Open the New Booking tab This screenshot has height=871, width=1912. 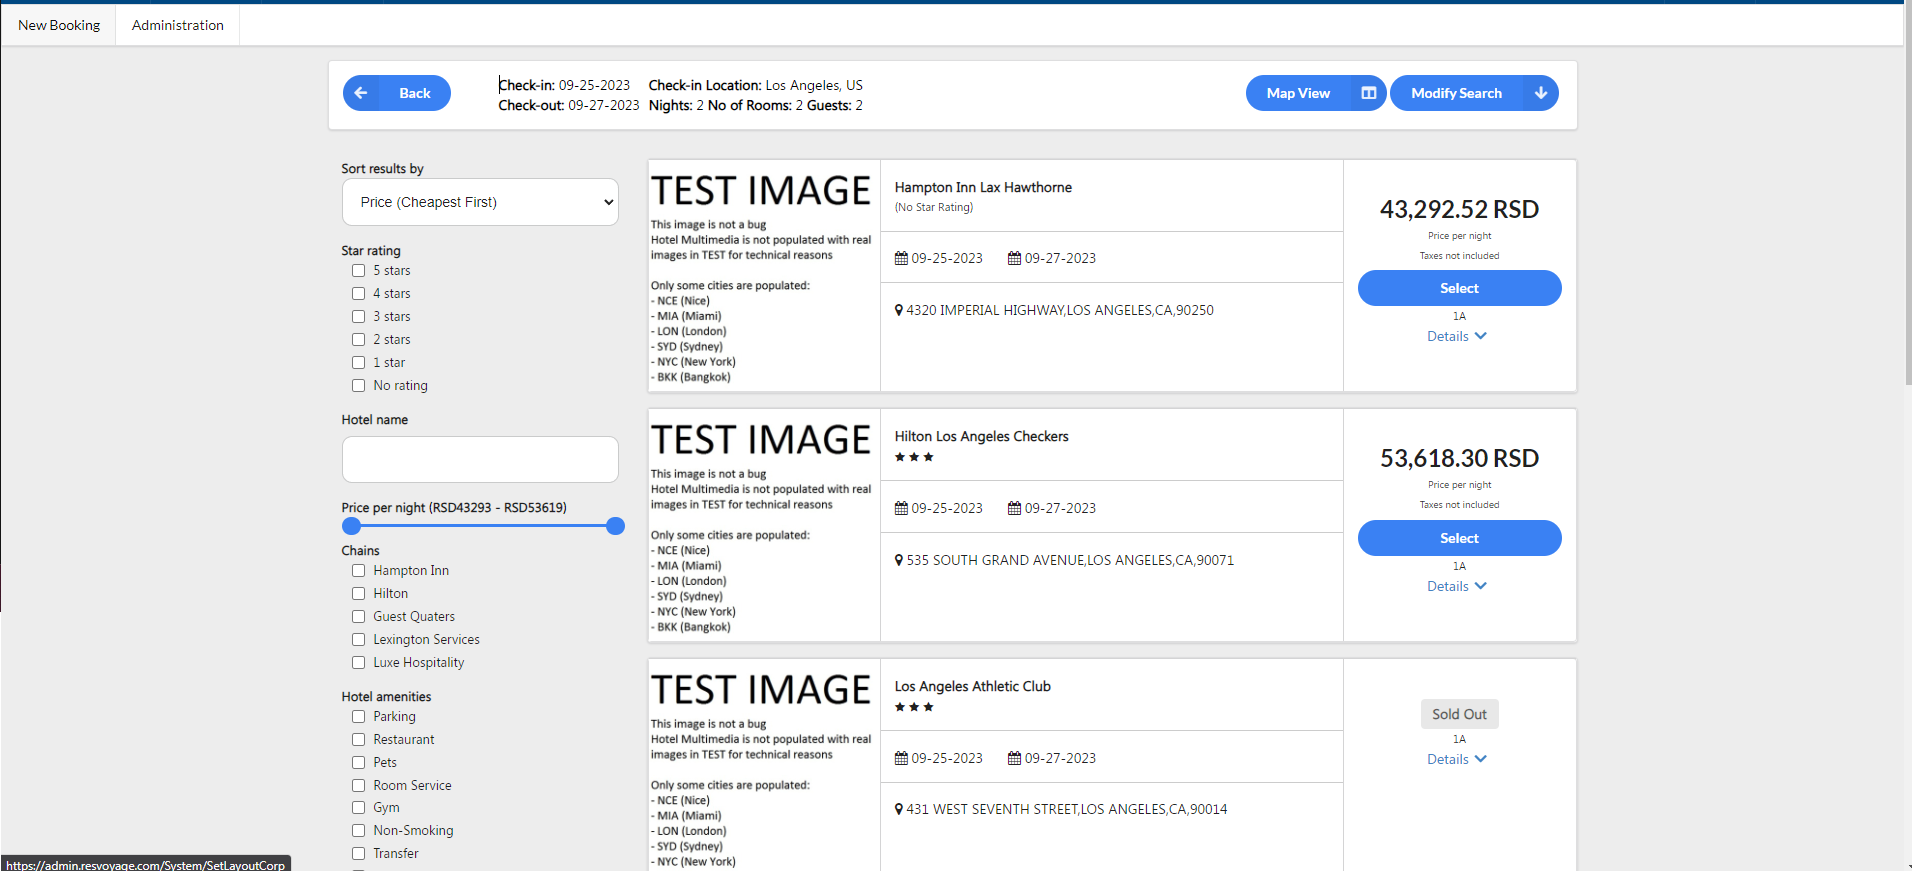tap(59, 25)
